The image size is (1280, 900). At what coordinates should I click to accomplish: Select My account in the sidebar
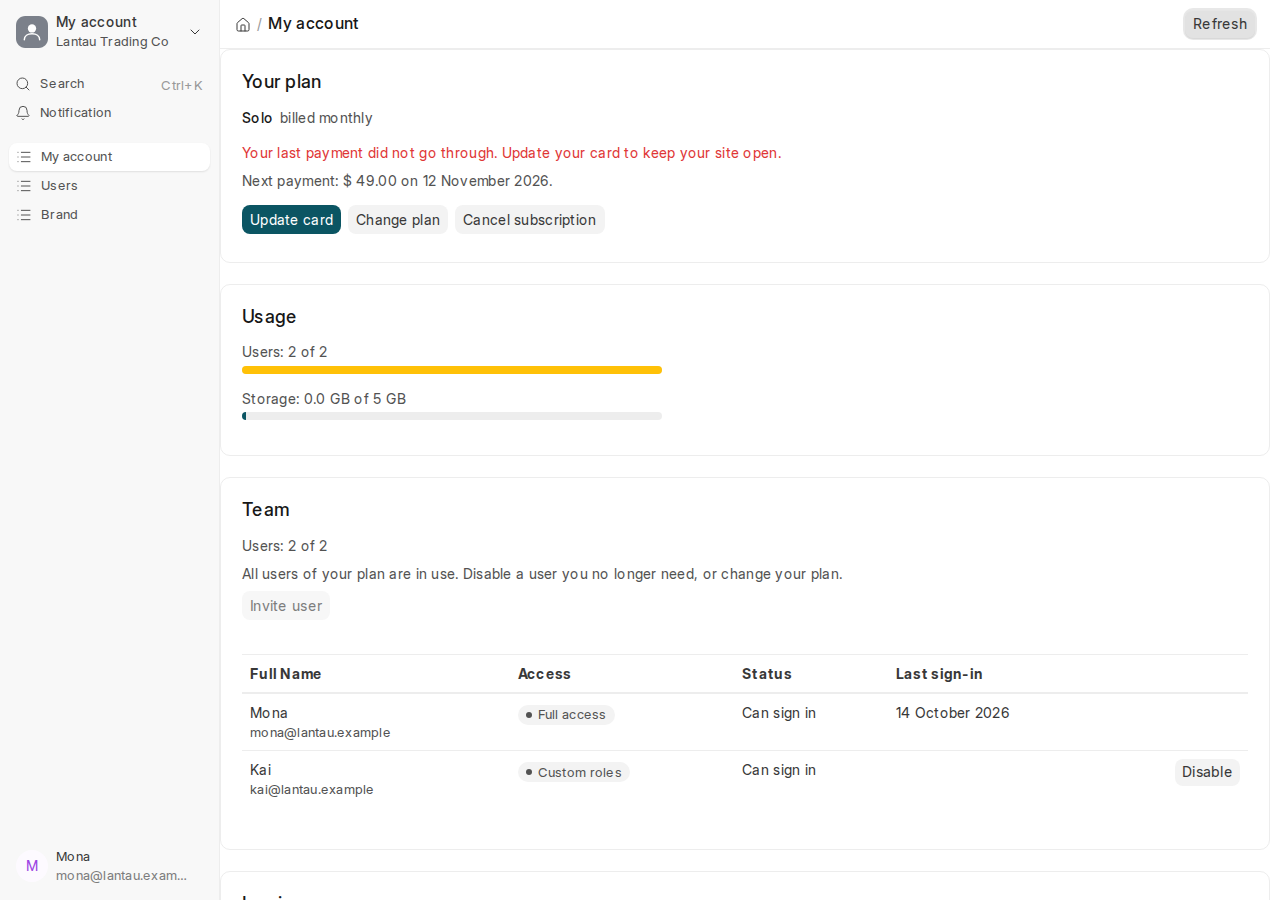[x=110, y=157]
